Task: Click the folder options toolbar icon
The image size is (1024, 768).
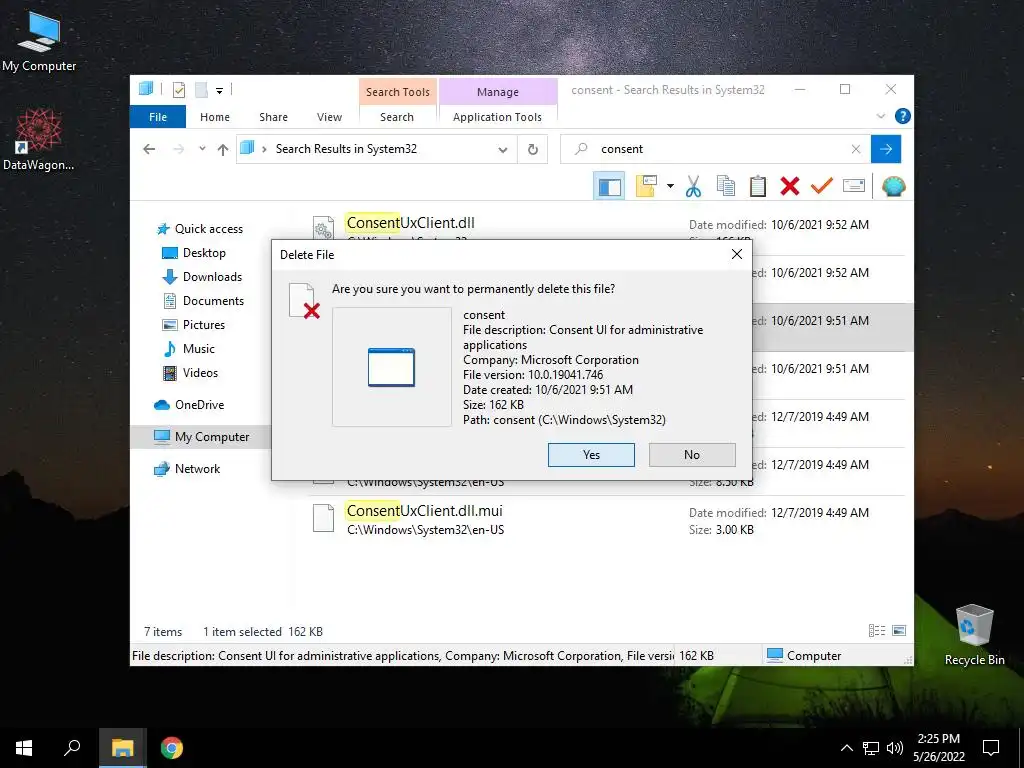Action: coord(646,187)
